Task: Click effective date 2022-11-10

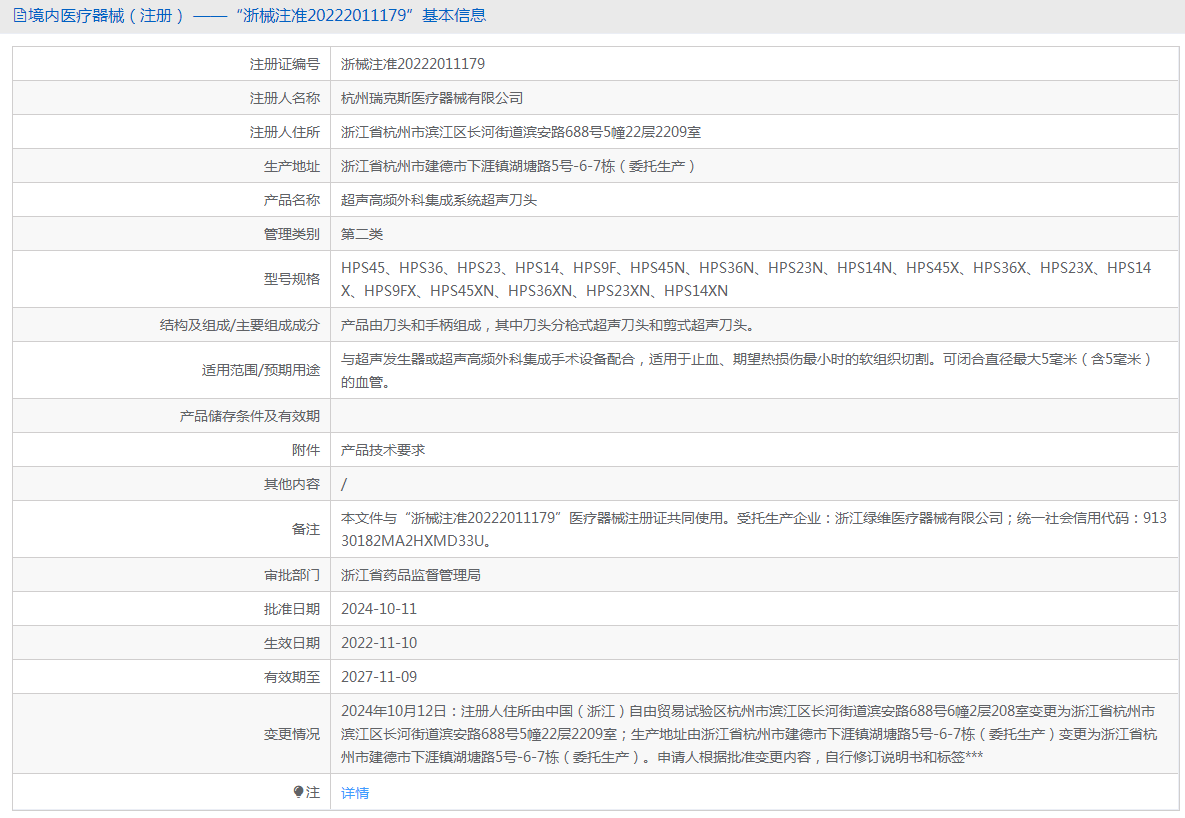Action: click(379, 643)
